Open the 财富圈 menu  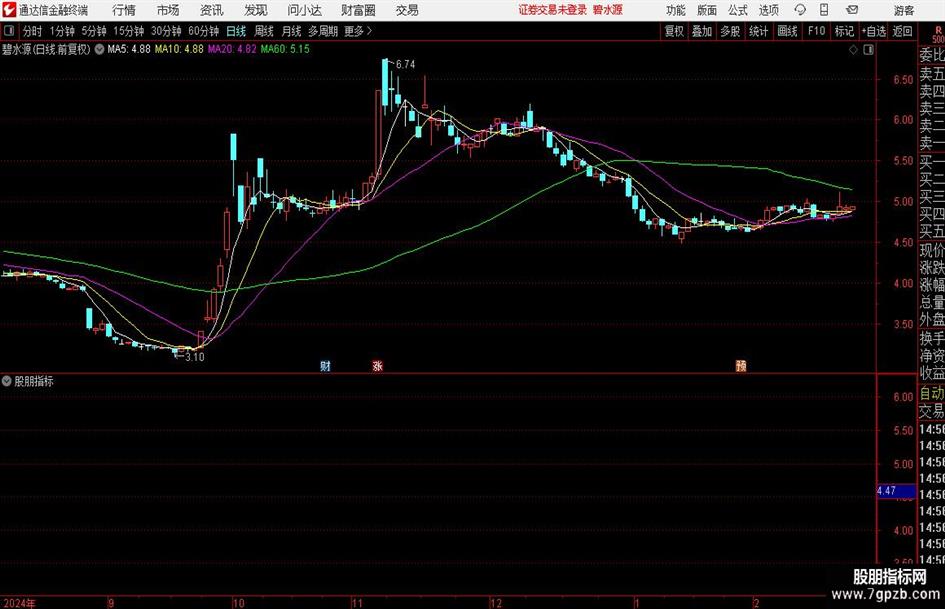coord(358,10)
